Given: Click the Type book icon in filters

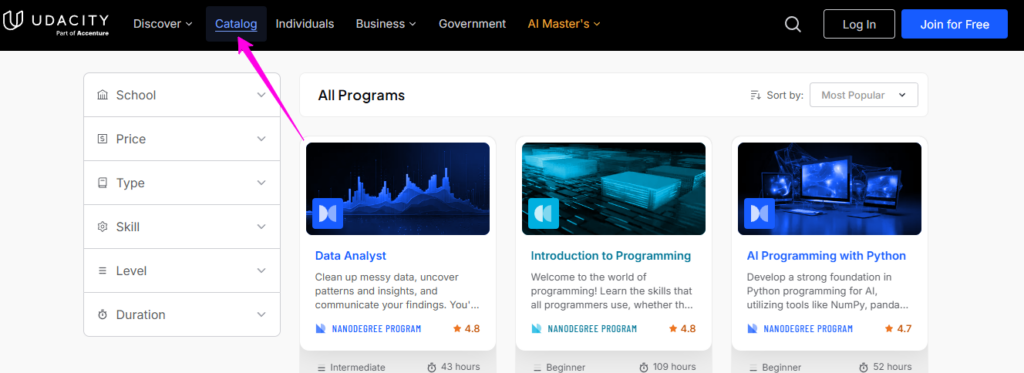Looking at the screenshot, I should [x=103, y=183].
